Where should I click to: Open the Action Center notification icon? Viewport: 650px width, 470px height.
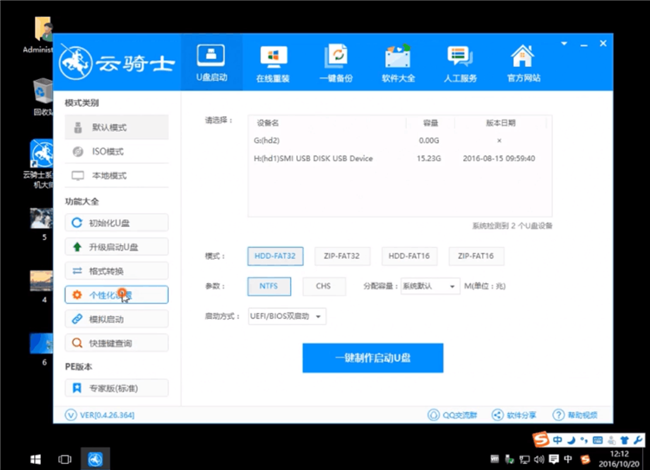553,459
